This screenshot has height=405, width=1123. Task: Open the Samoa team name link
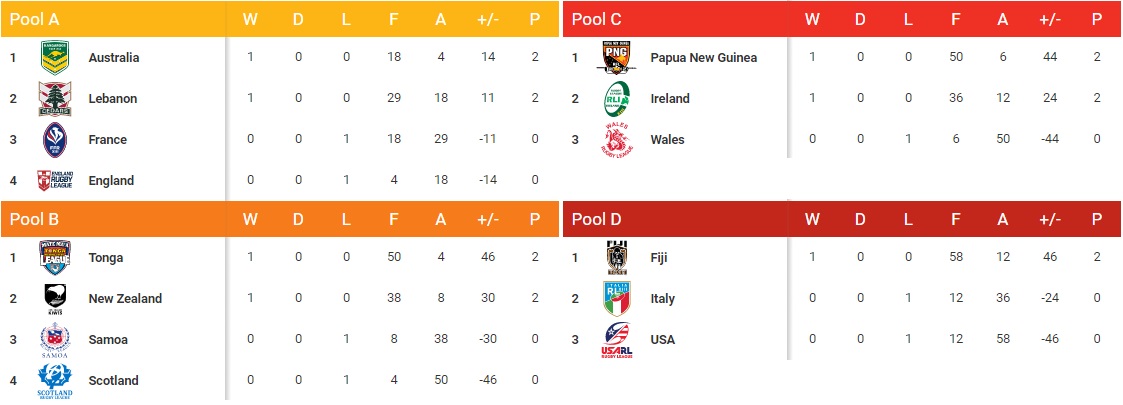point(108,340)
